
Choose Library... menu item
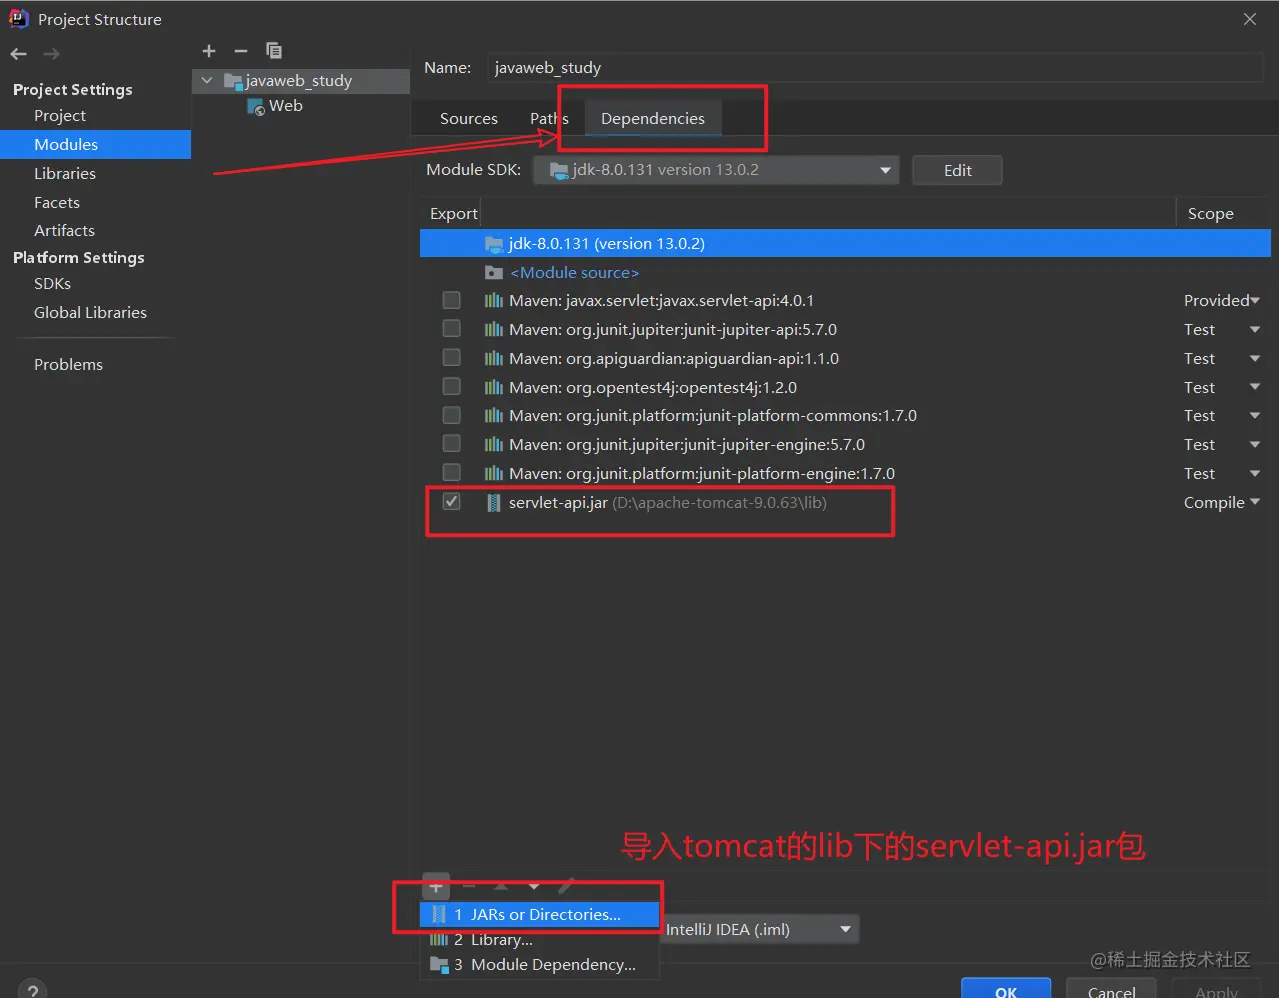coord(540,939)
